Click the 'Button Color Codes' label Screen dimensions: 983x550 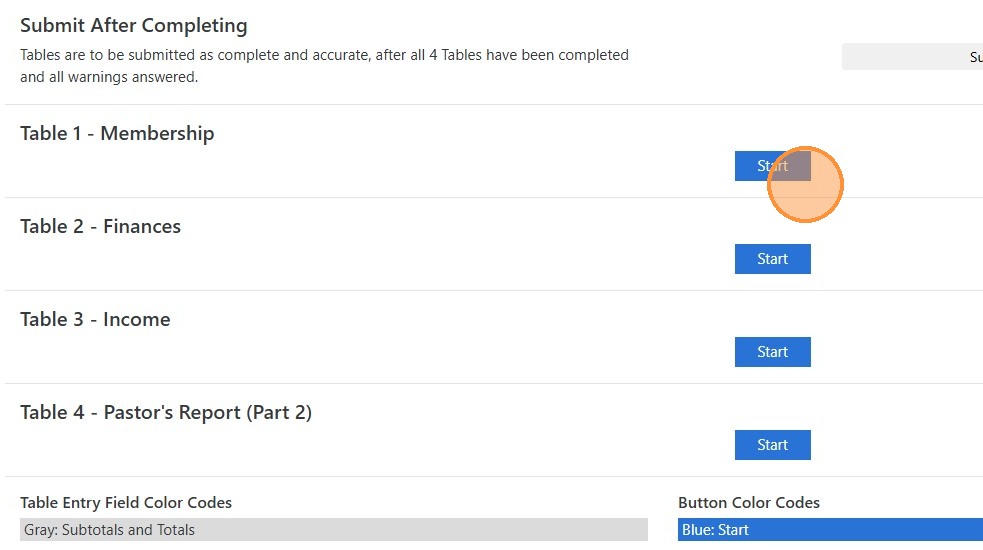[748, 502]
